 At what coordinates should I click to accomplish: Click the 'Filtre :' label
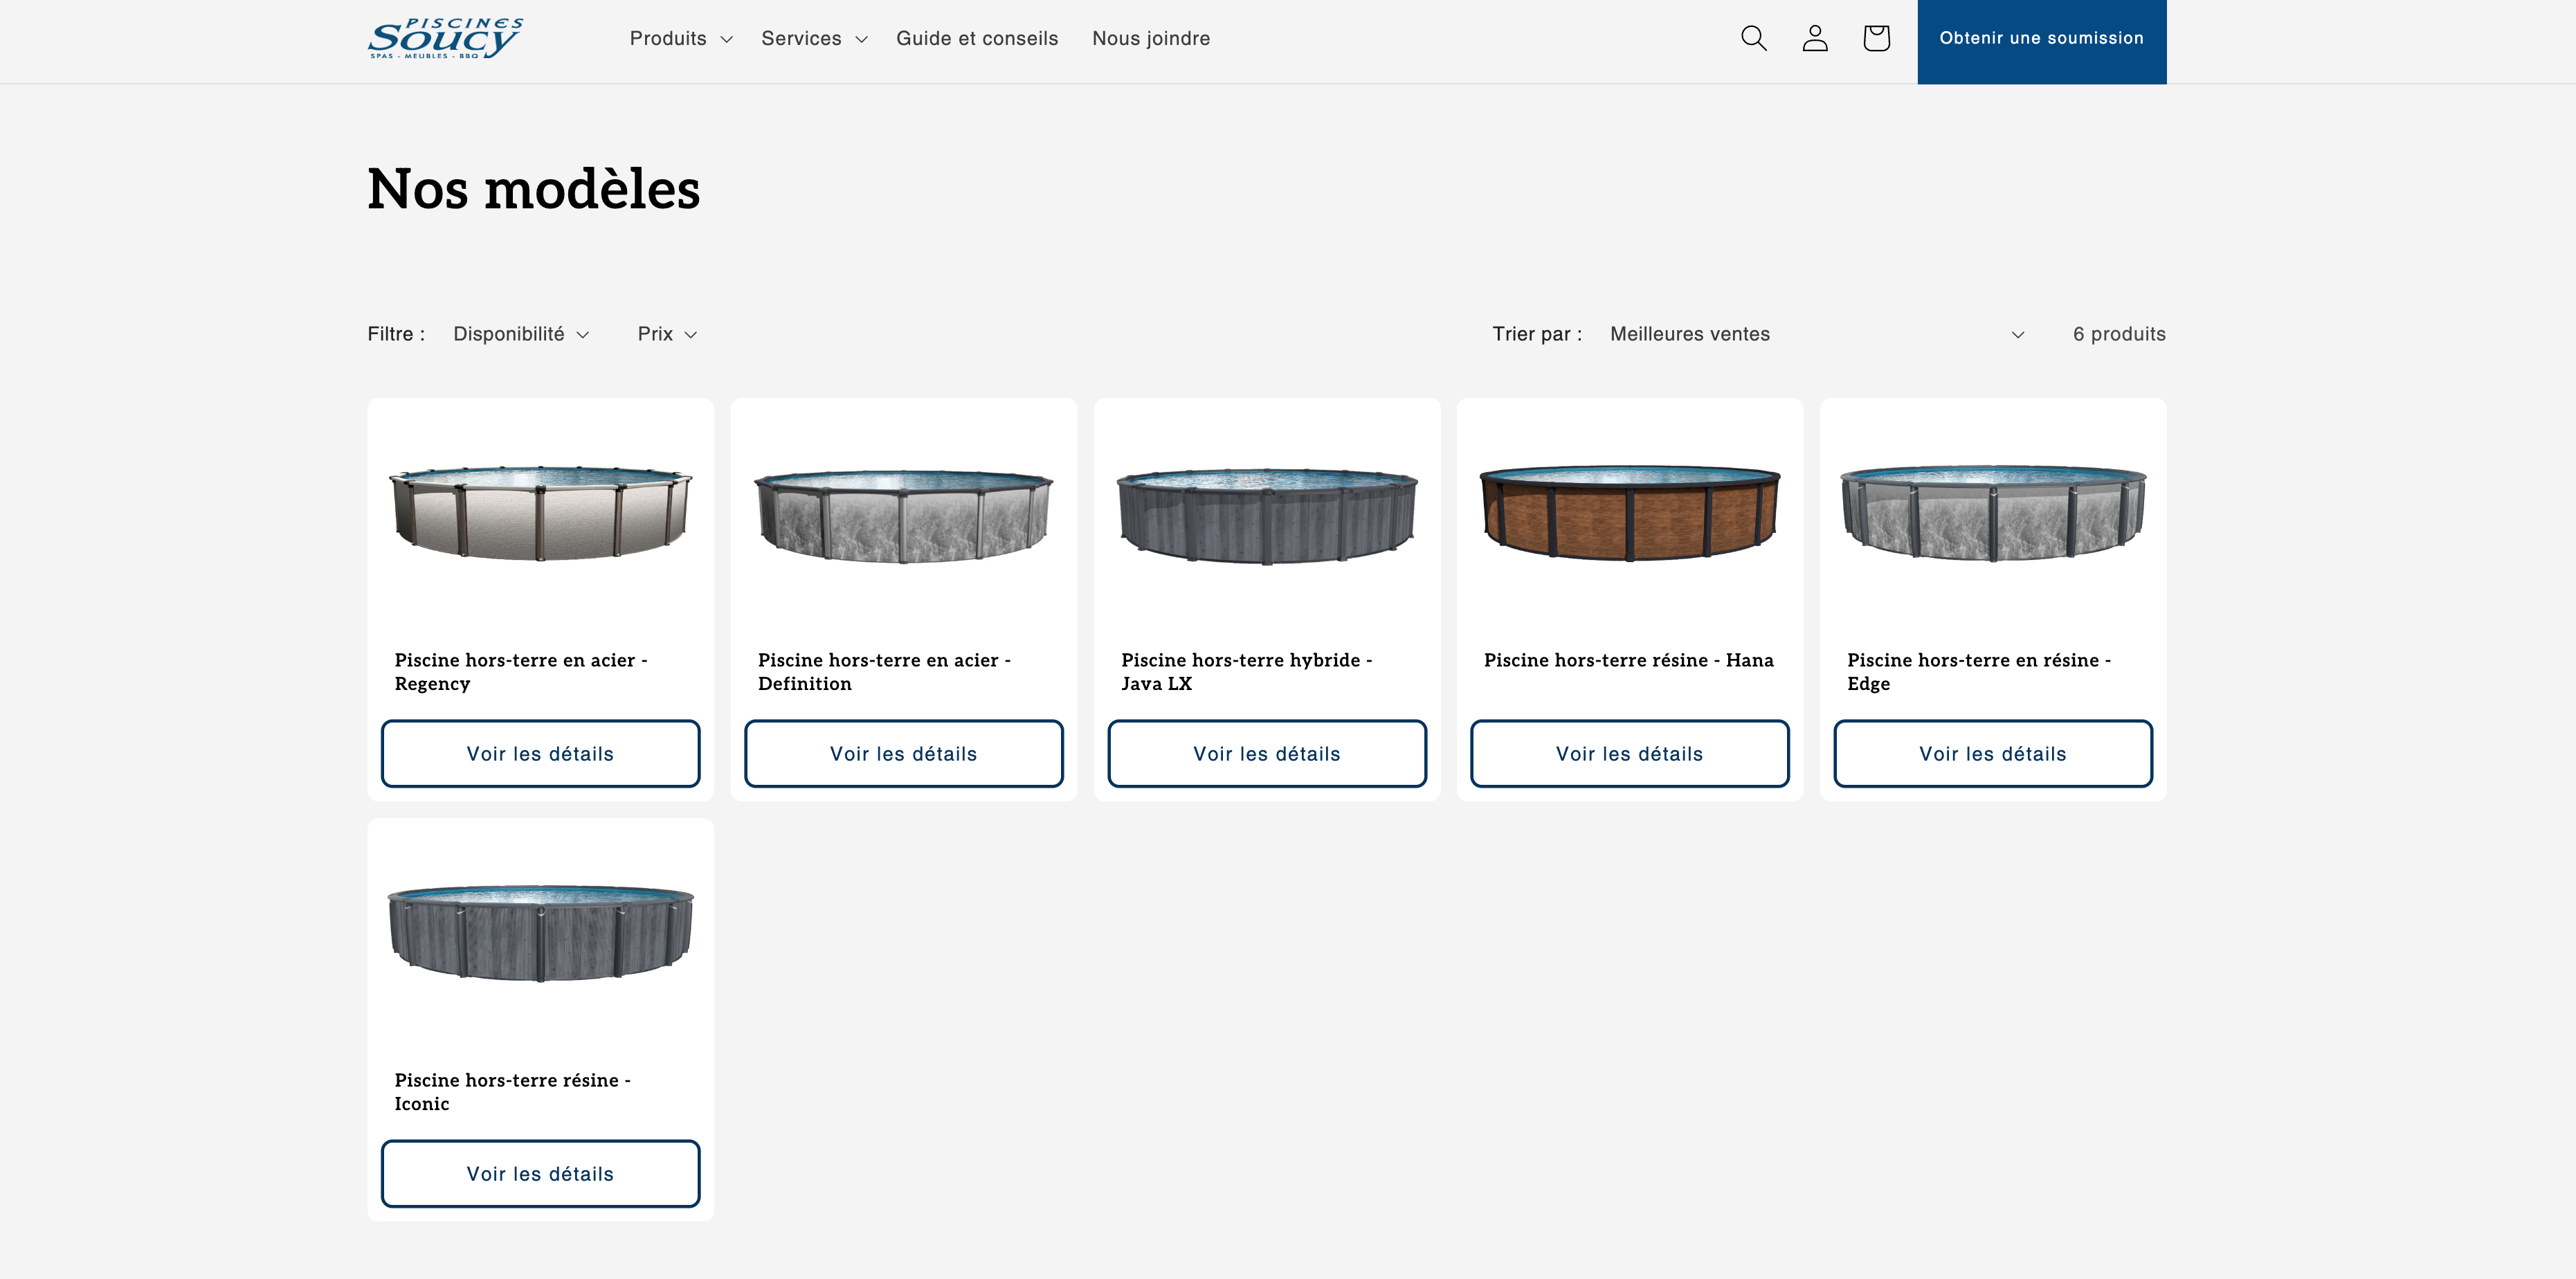pos(396,334)
